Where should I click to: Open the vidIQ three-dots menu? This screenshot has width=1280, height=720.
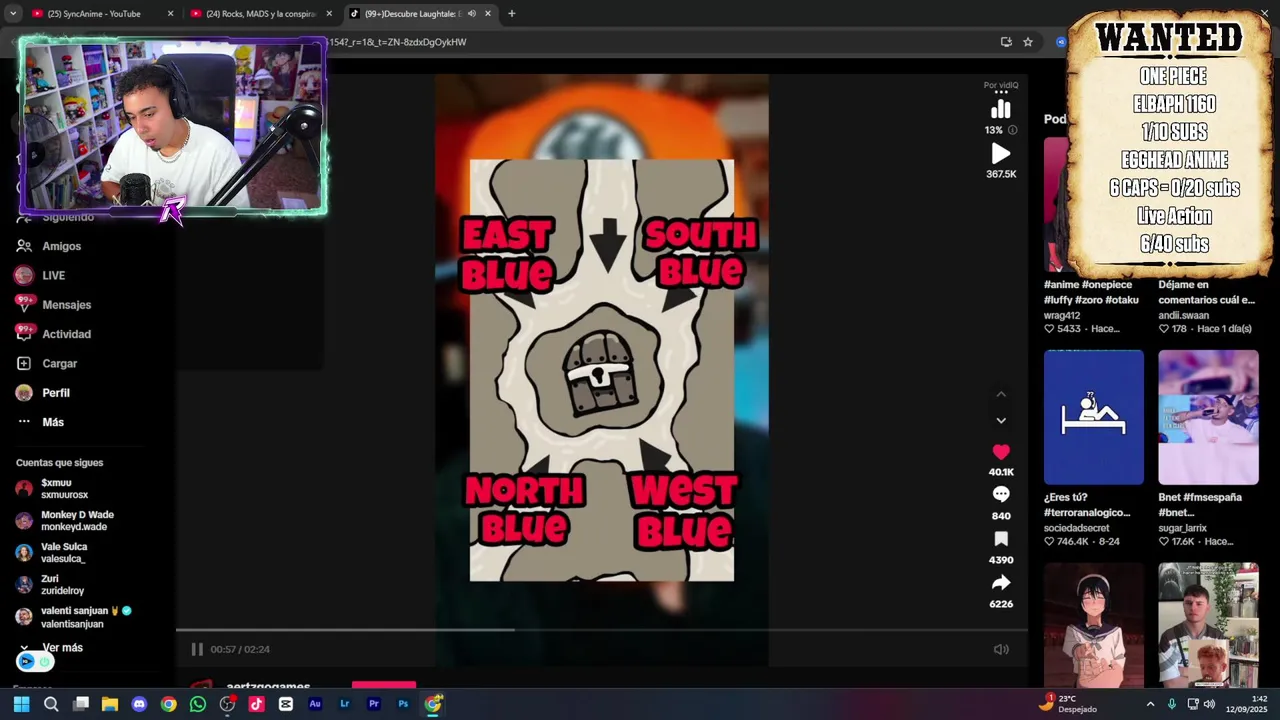coord(1001,92)
